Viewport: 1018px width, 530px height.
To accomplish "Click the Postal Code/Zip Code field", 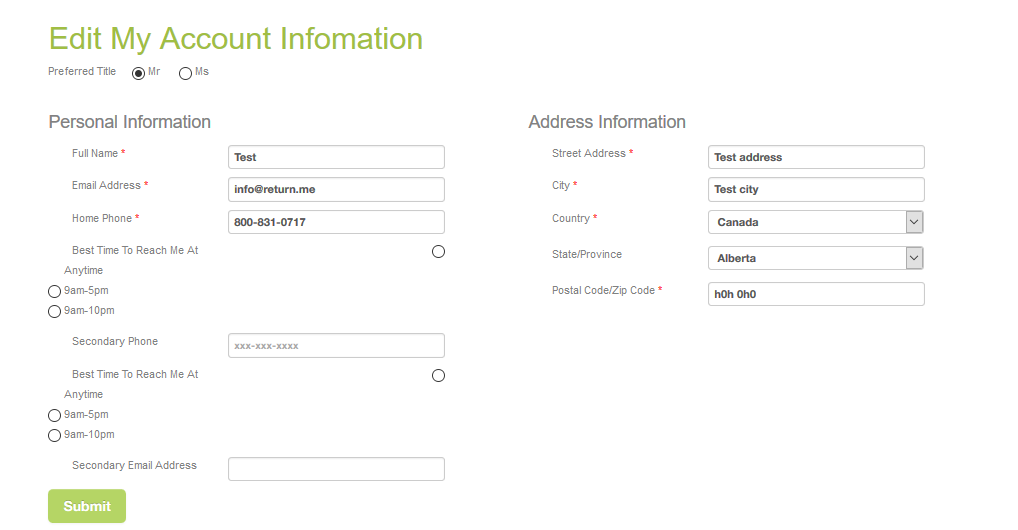I will 816,294.
